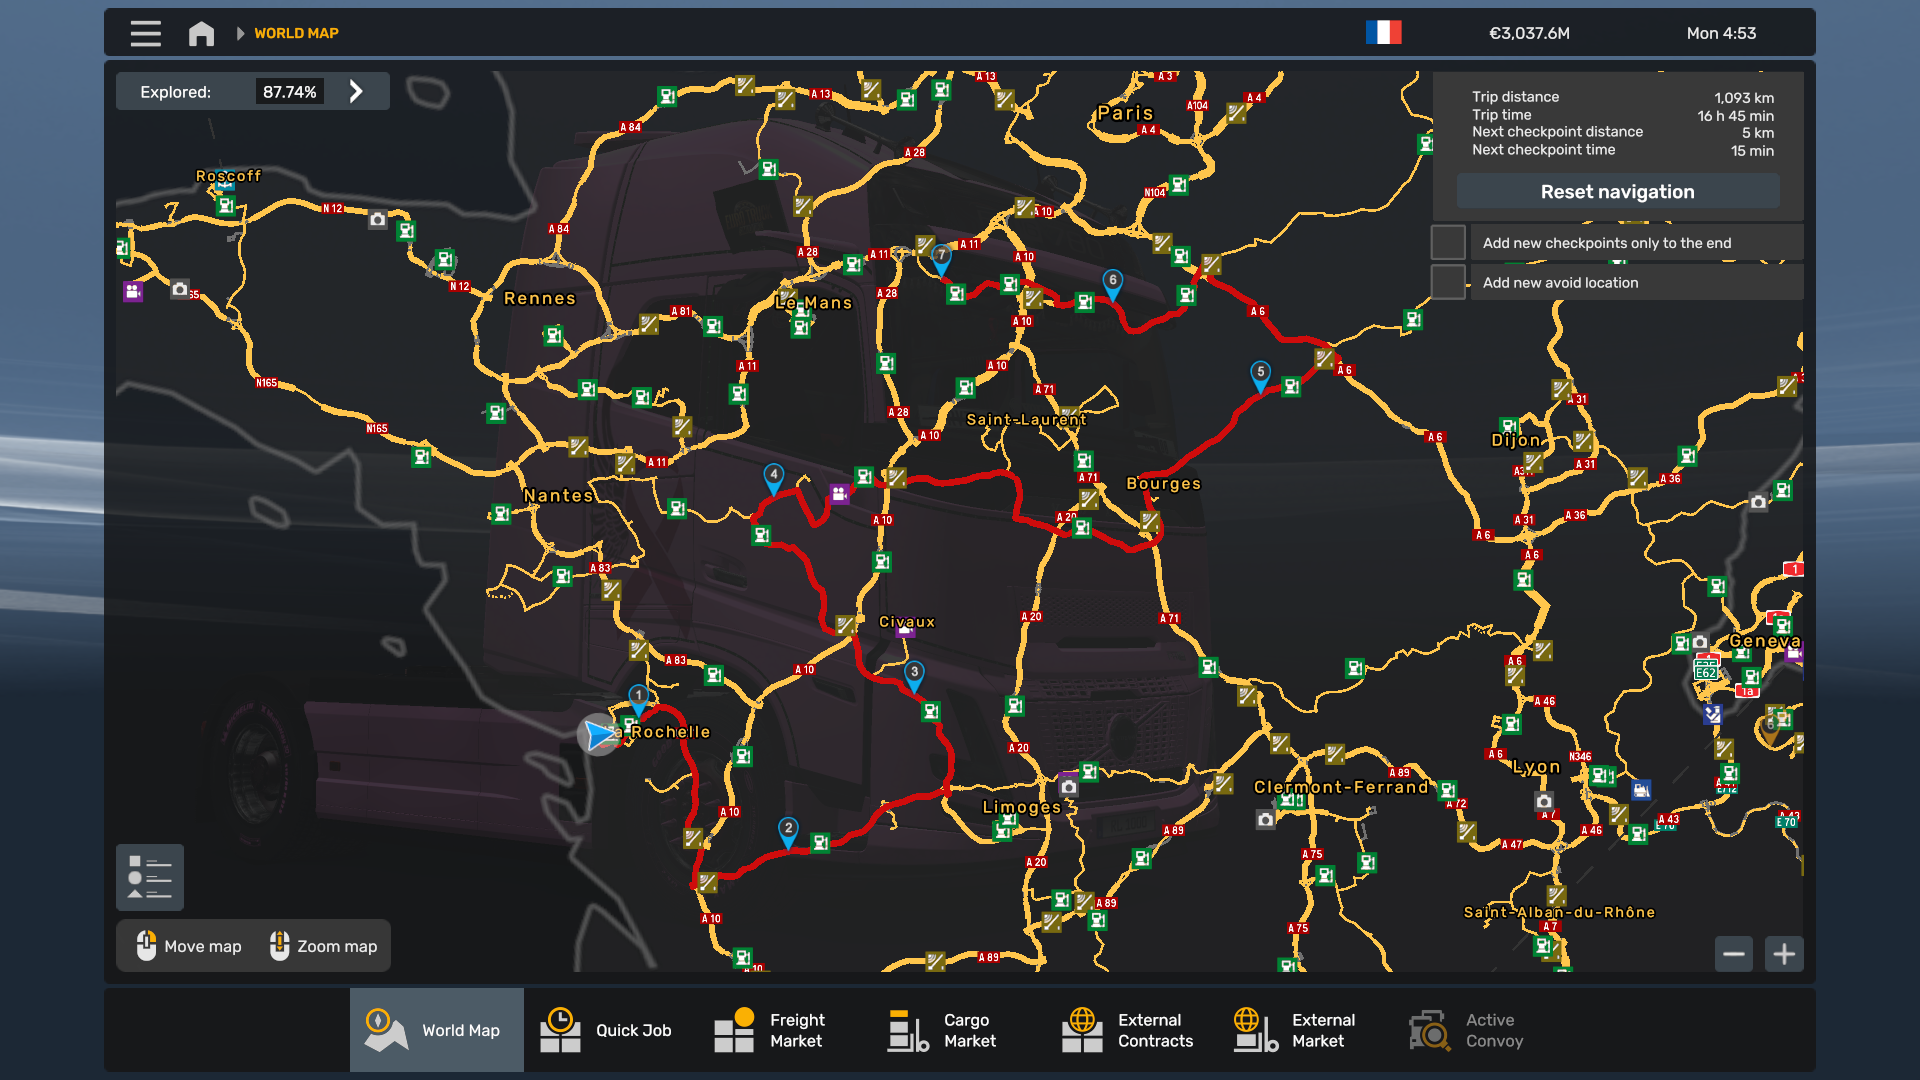The width and height of the screenshot is (1920, 1080).
Task: Select checkpoint marker 2 on the route
Action: (789, 832)
